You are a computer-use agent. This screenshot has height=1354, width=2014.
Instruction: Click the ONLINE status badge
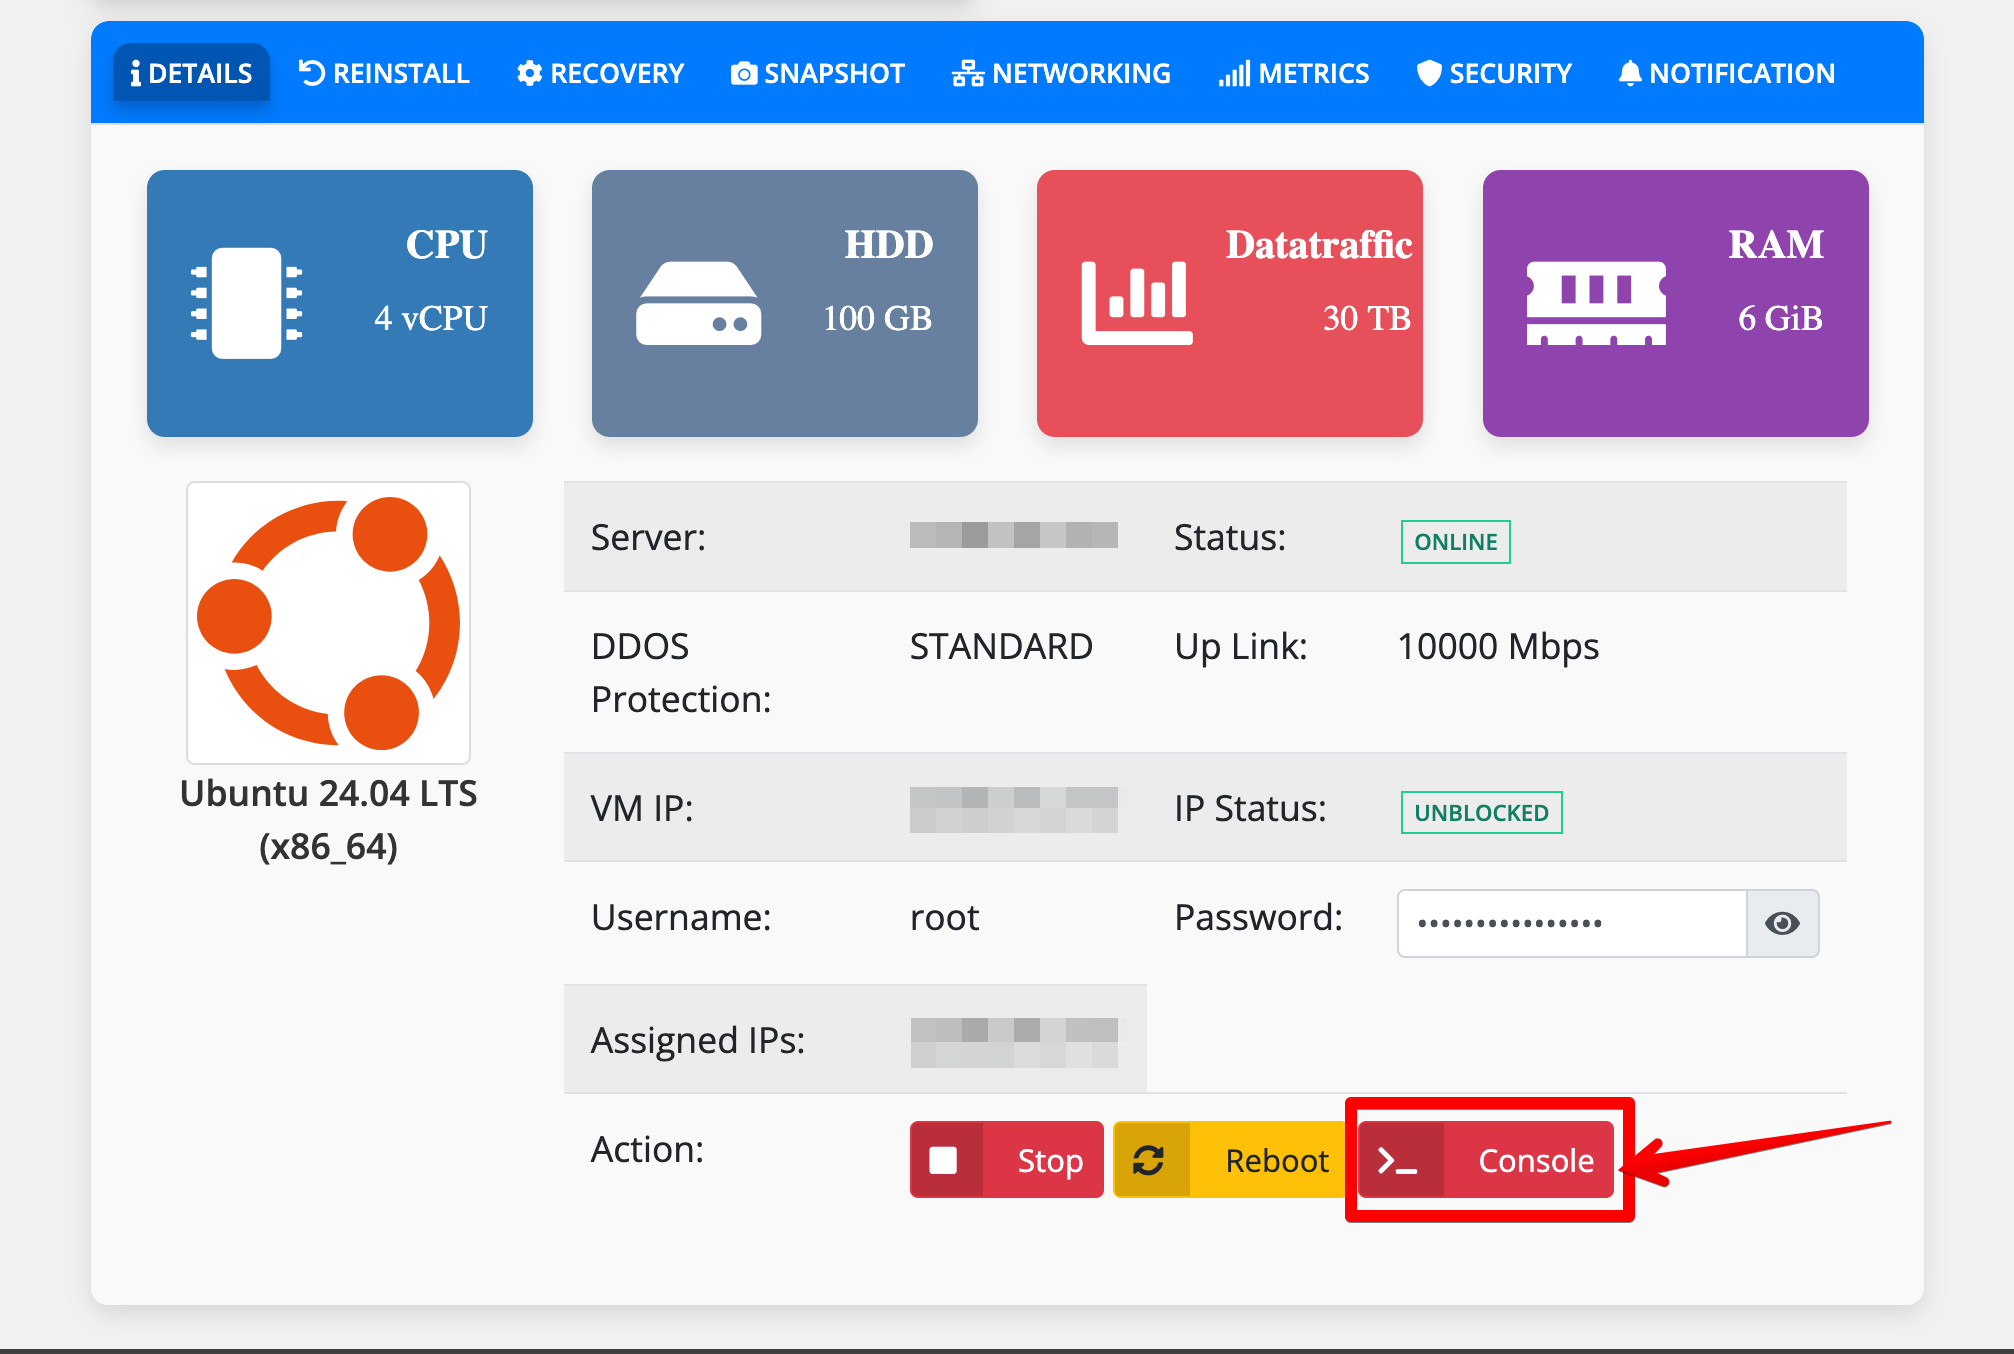1455,542
